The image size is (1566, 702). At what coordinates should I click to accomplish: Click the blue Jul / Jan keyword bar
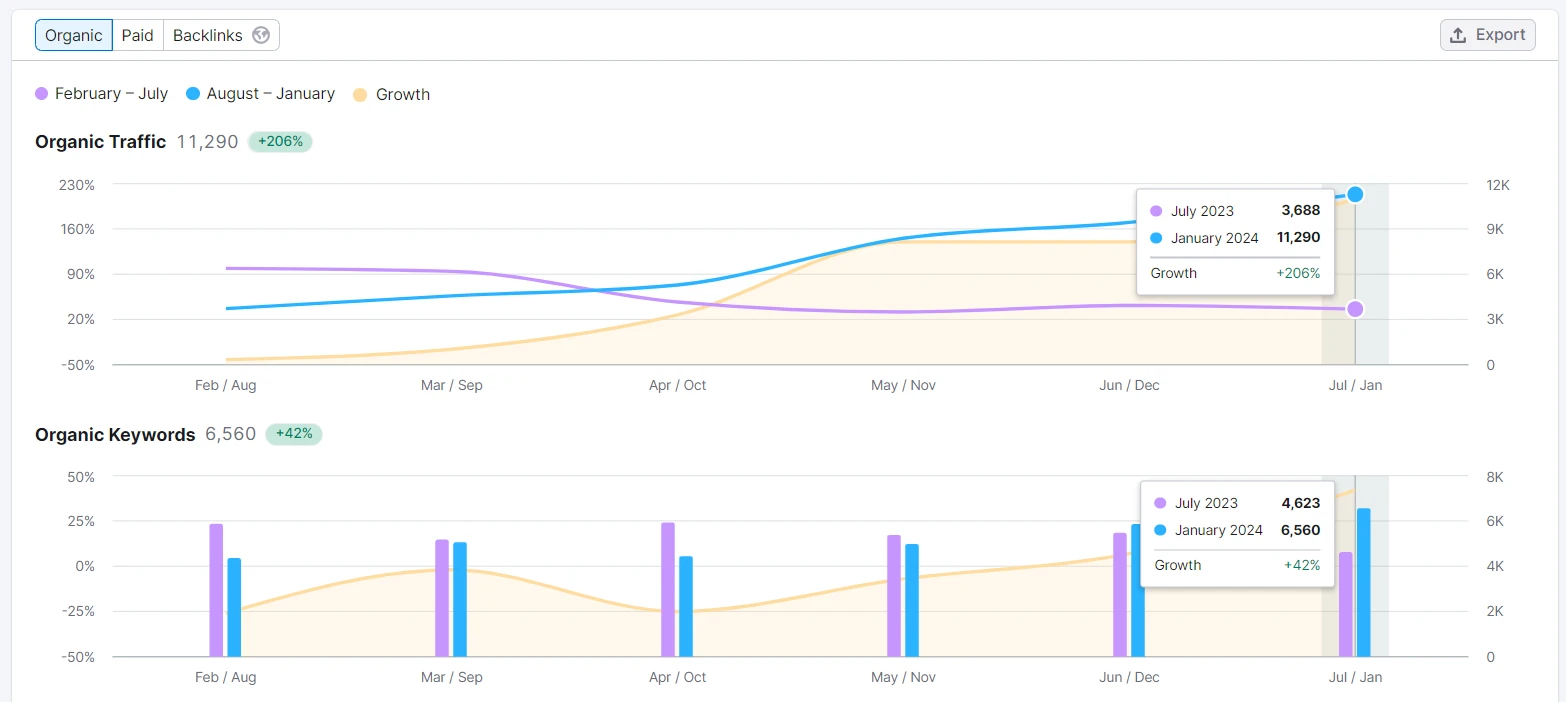pos(1364,583)
